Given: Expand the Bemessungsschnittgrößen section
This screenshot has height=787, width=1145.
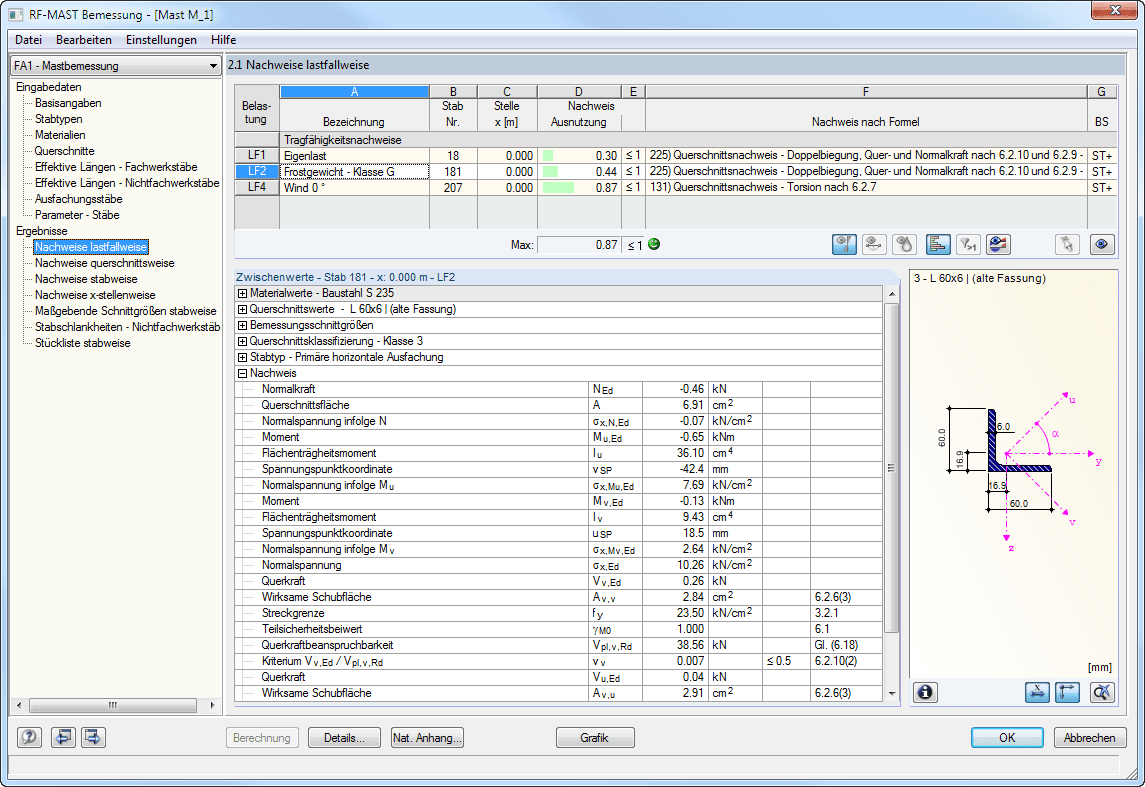Looking at the screenshot, I should point(242,326).
